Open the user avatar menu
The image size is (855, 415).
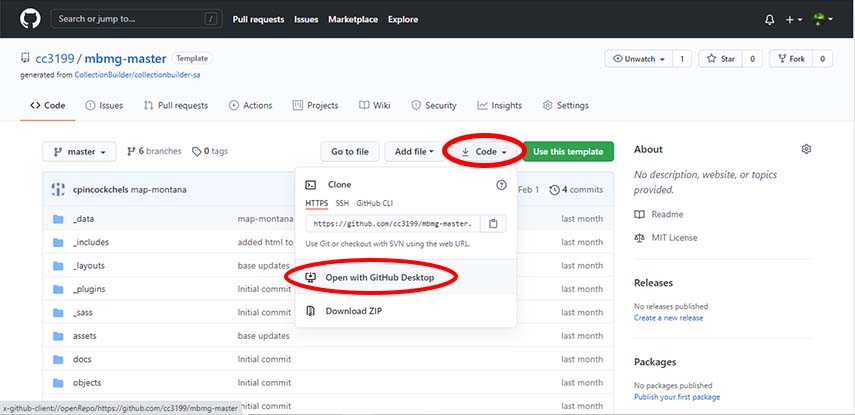pyautogui.click(x=823, y=19)
